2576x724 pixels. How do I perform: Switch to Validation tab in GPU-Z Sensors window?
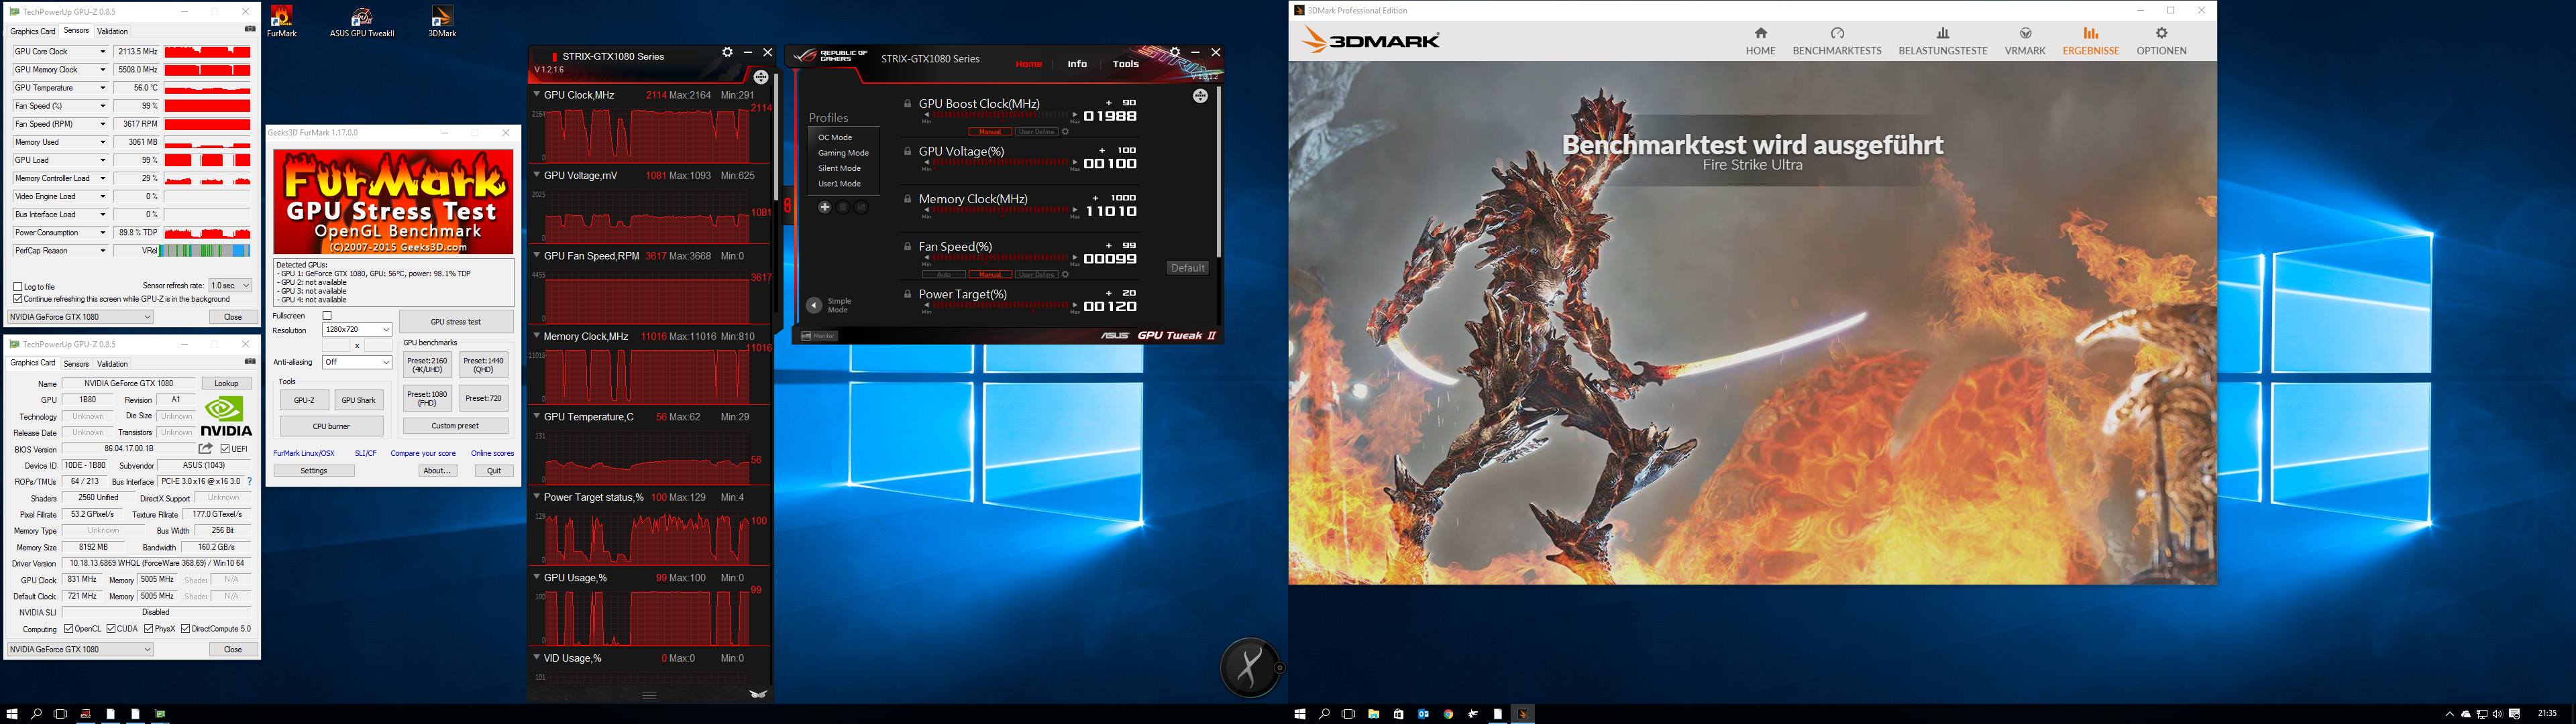(x=112, y=31)
